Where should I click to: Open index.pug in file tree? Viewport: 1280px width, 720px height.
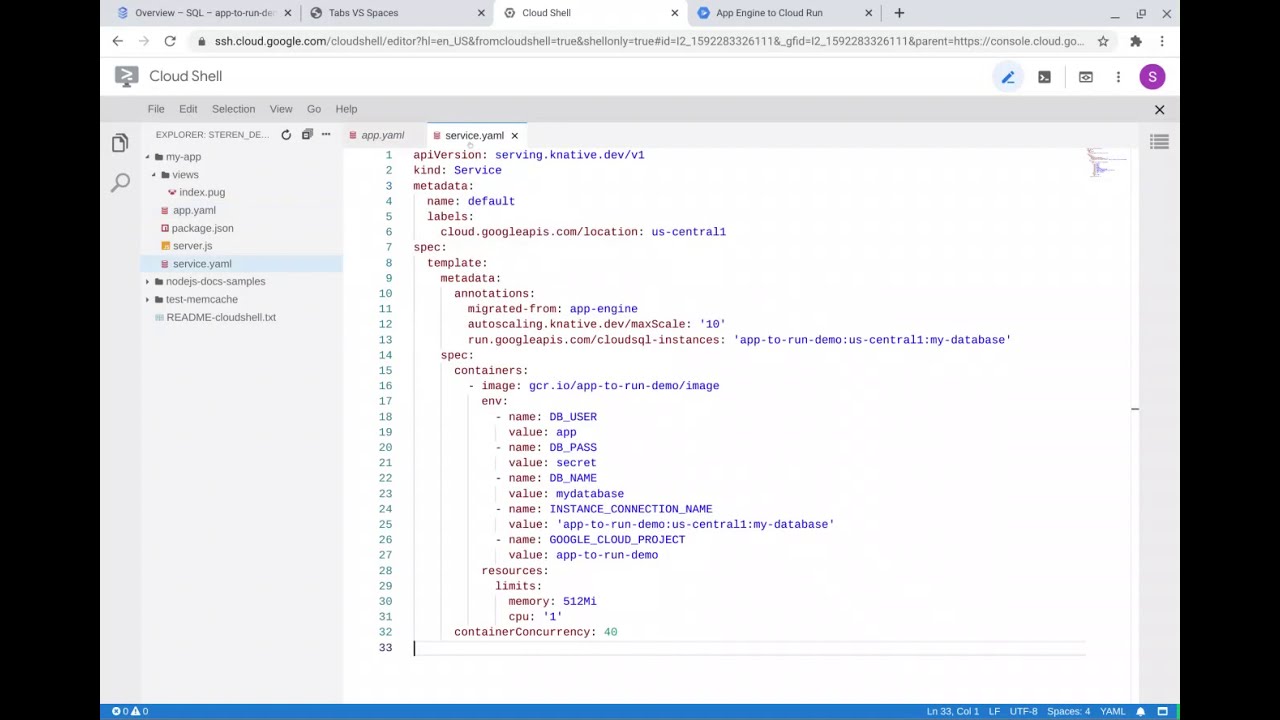(202, 192)
